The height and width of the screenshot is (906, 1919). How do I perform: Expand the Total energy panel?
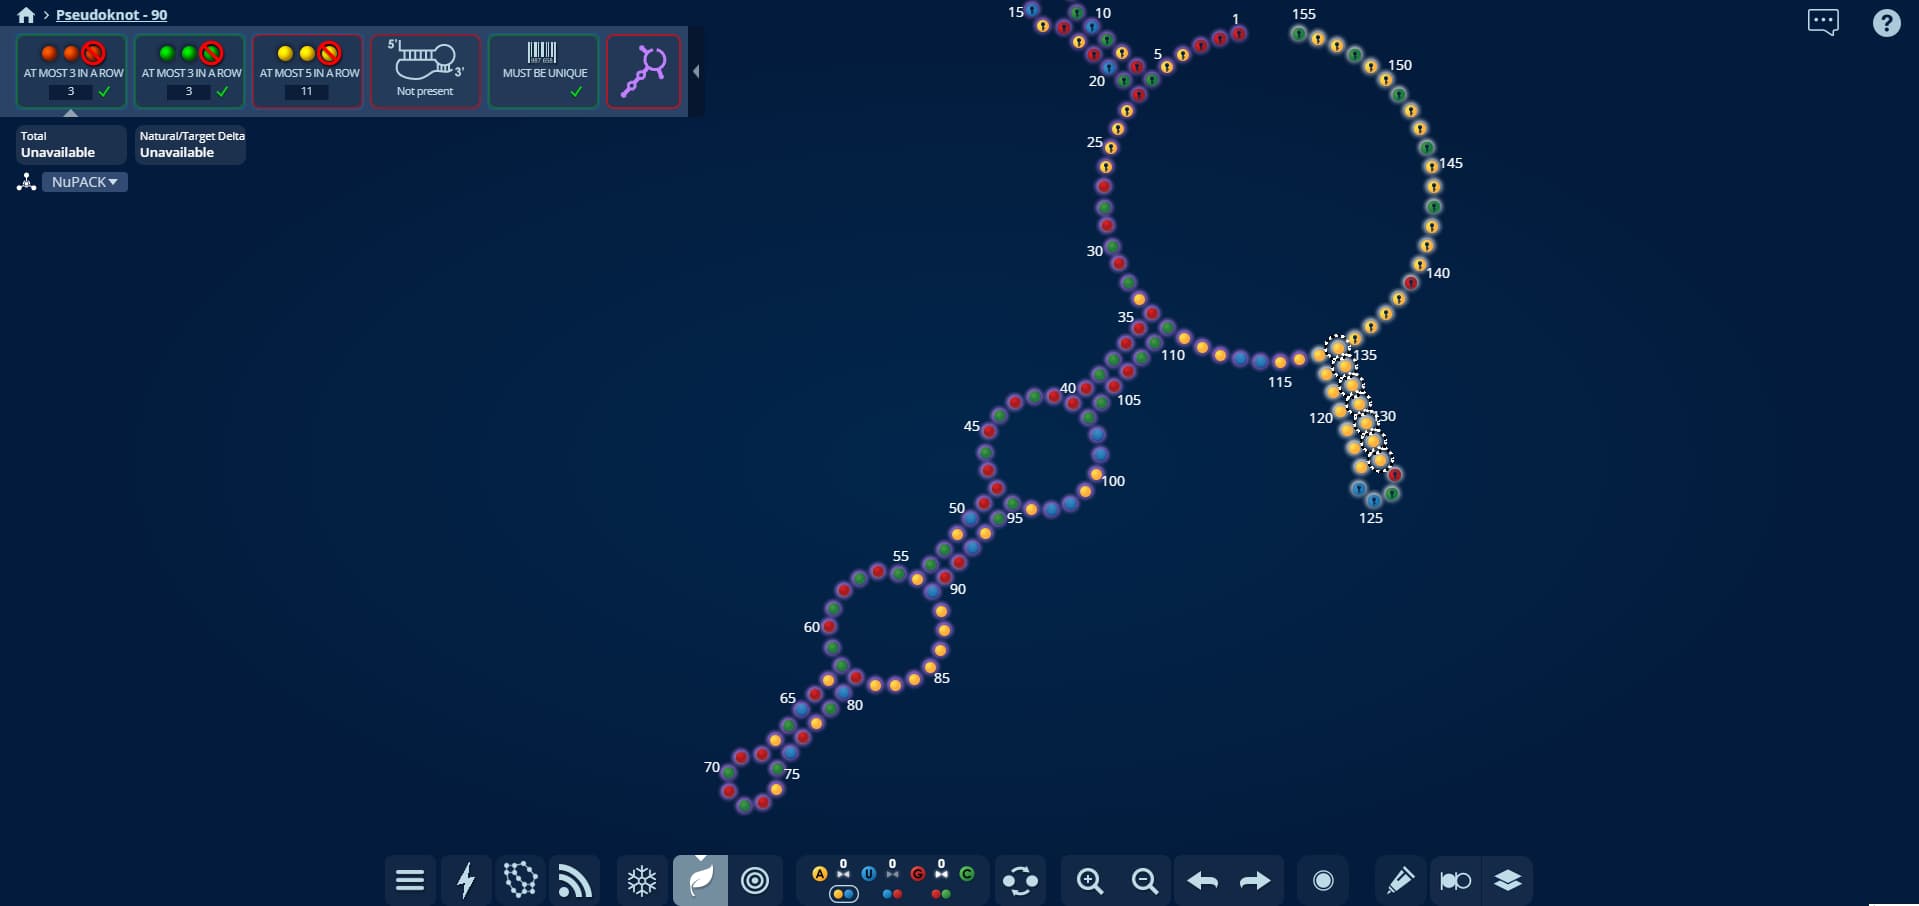71,145
